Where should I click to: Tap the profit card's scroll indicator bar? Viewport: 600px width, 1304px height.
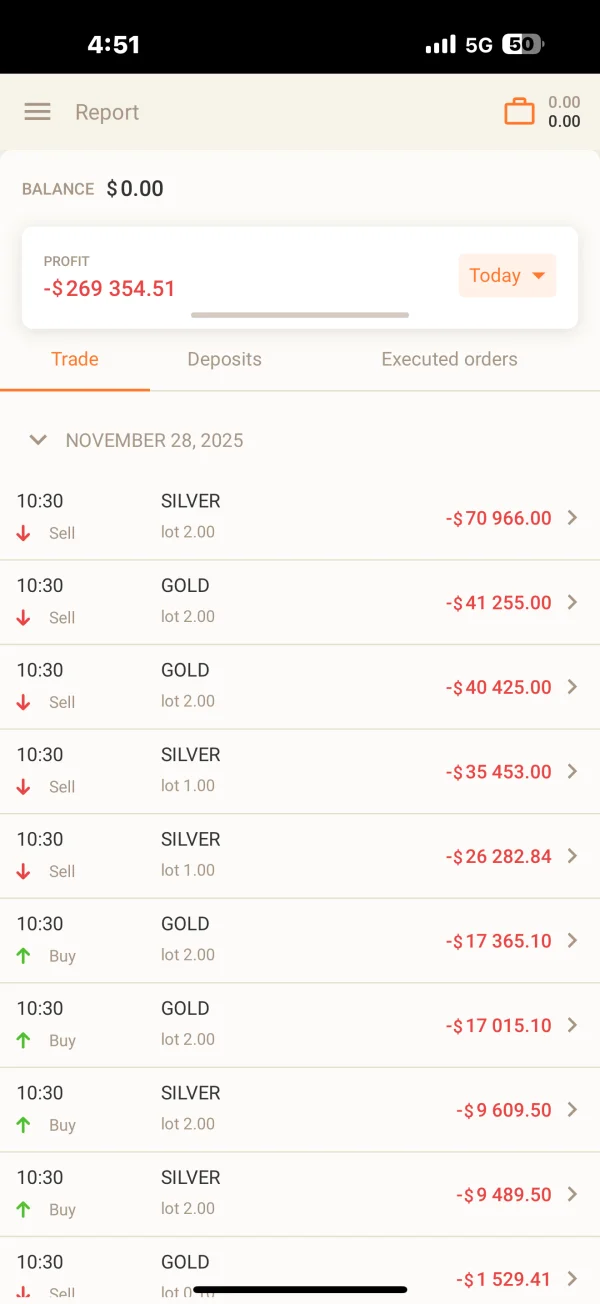coord(300,315)
